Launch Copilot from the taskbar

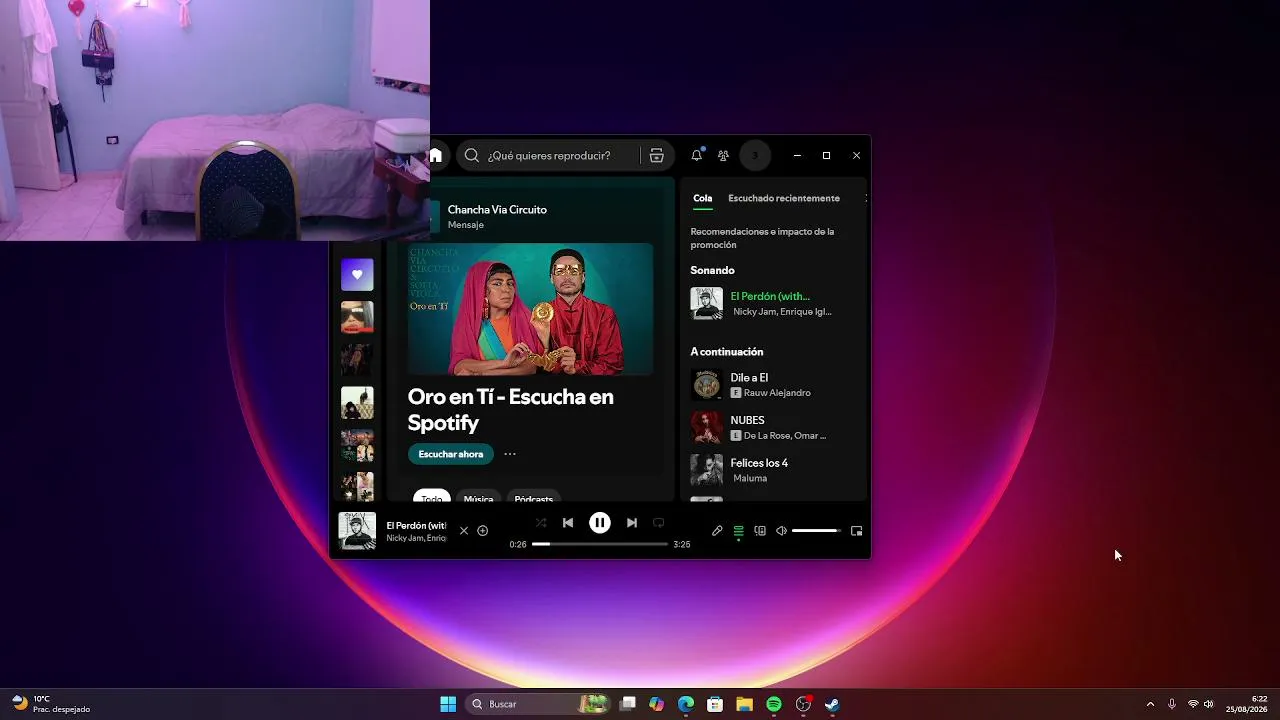point(656,704)
